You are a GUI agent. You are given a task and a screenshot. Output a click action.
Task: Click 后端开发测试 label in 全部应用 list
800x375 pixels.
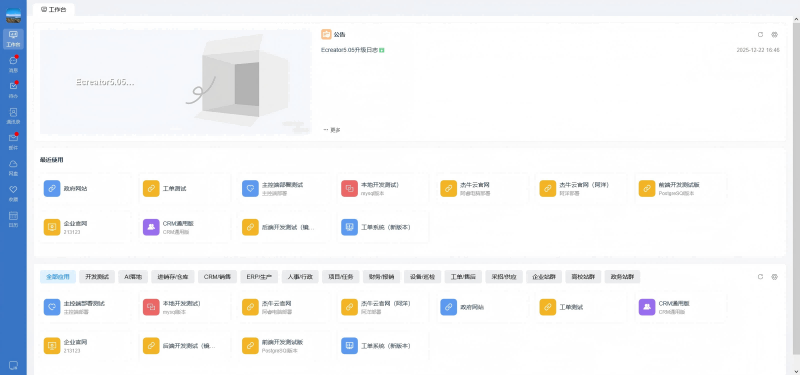click(x=189, y=346)
